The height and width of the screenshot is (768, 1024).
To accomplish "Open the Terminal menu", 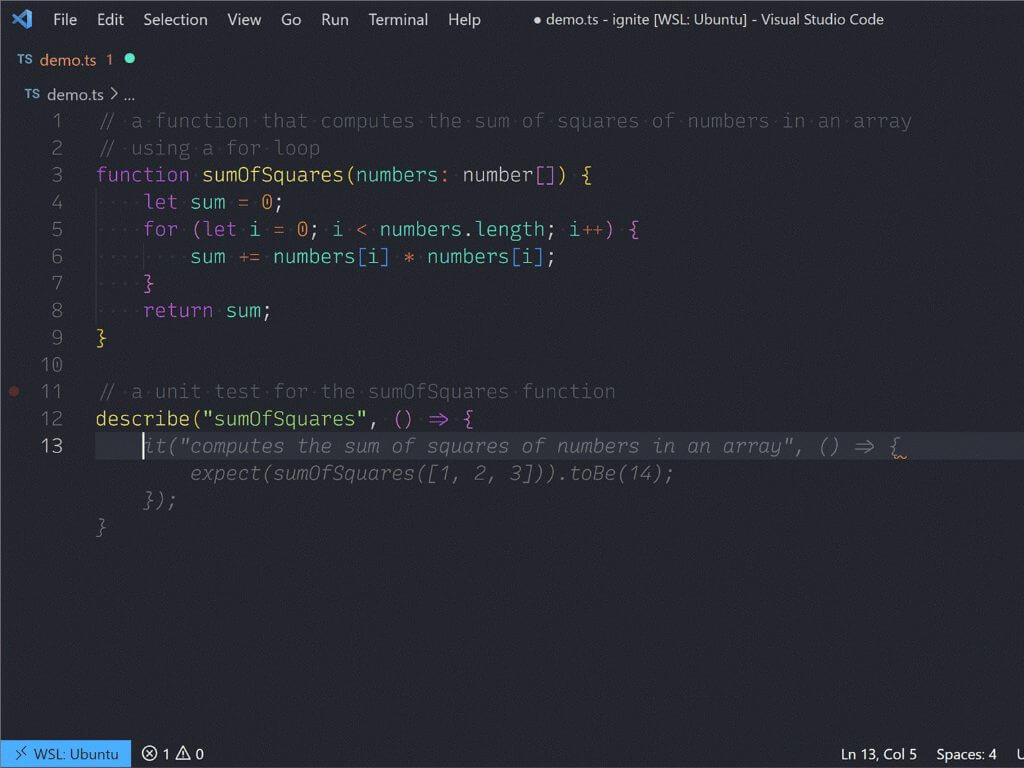I will (398, 19).
